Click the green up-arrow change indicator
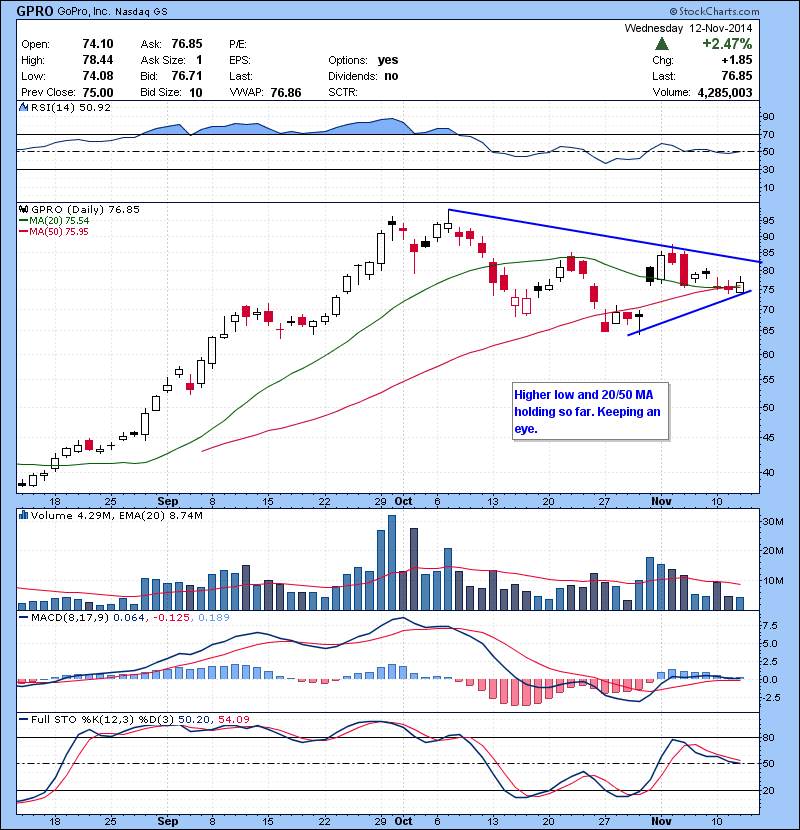The image size is (800, 830). 662,43
